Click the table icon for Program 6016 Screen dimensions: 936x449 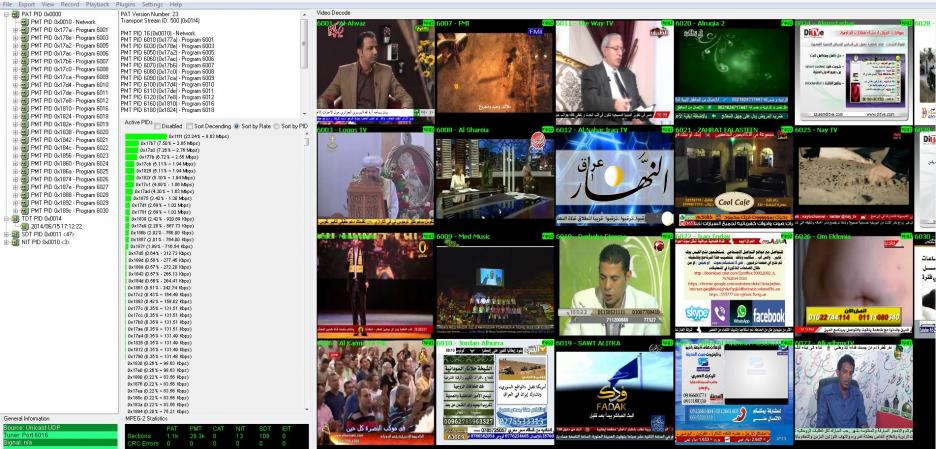tap(24, 109)
